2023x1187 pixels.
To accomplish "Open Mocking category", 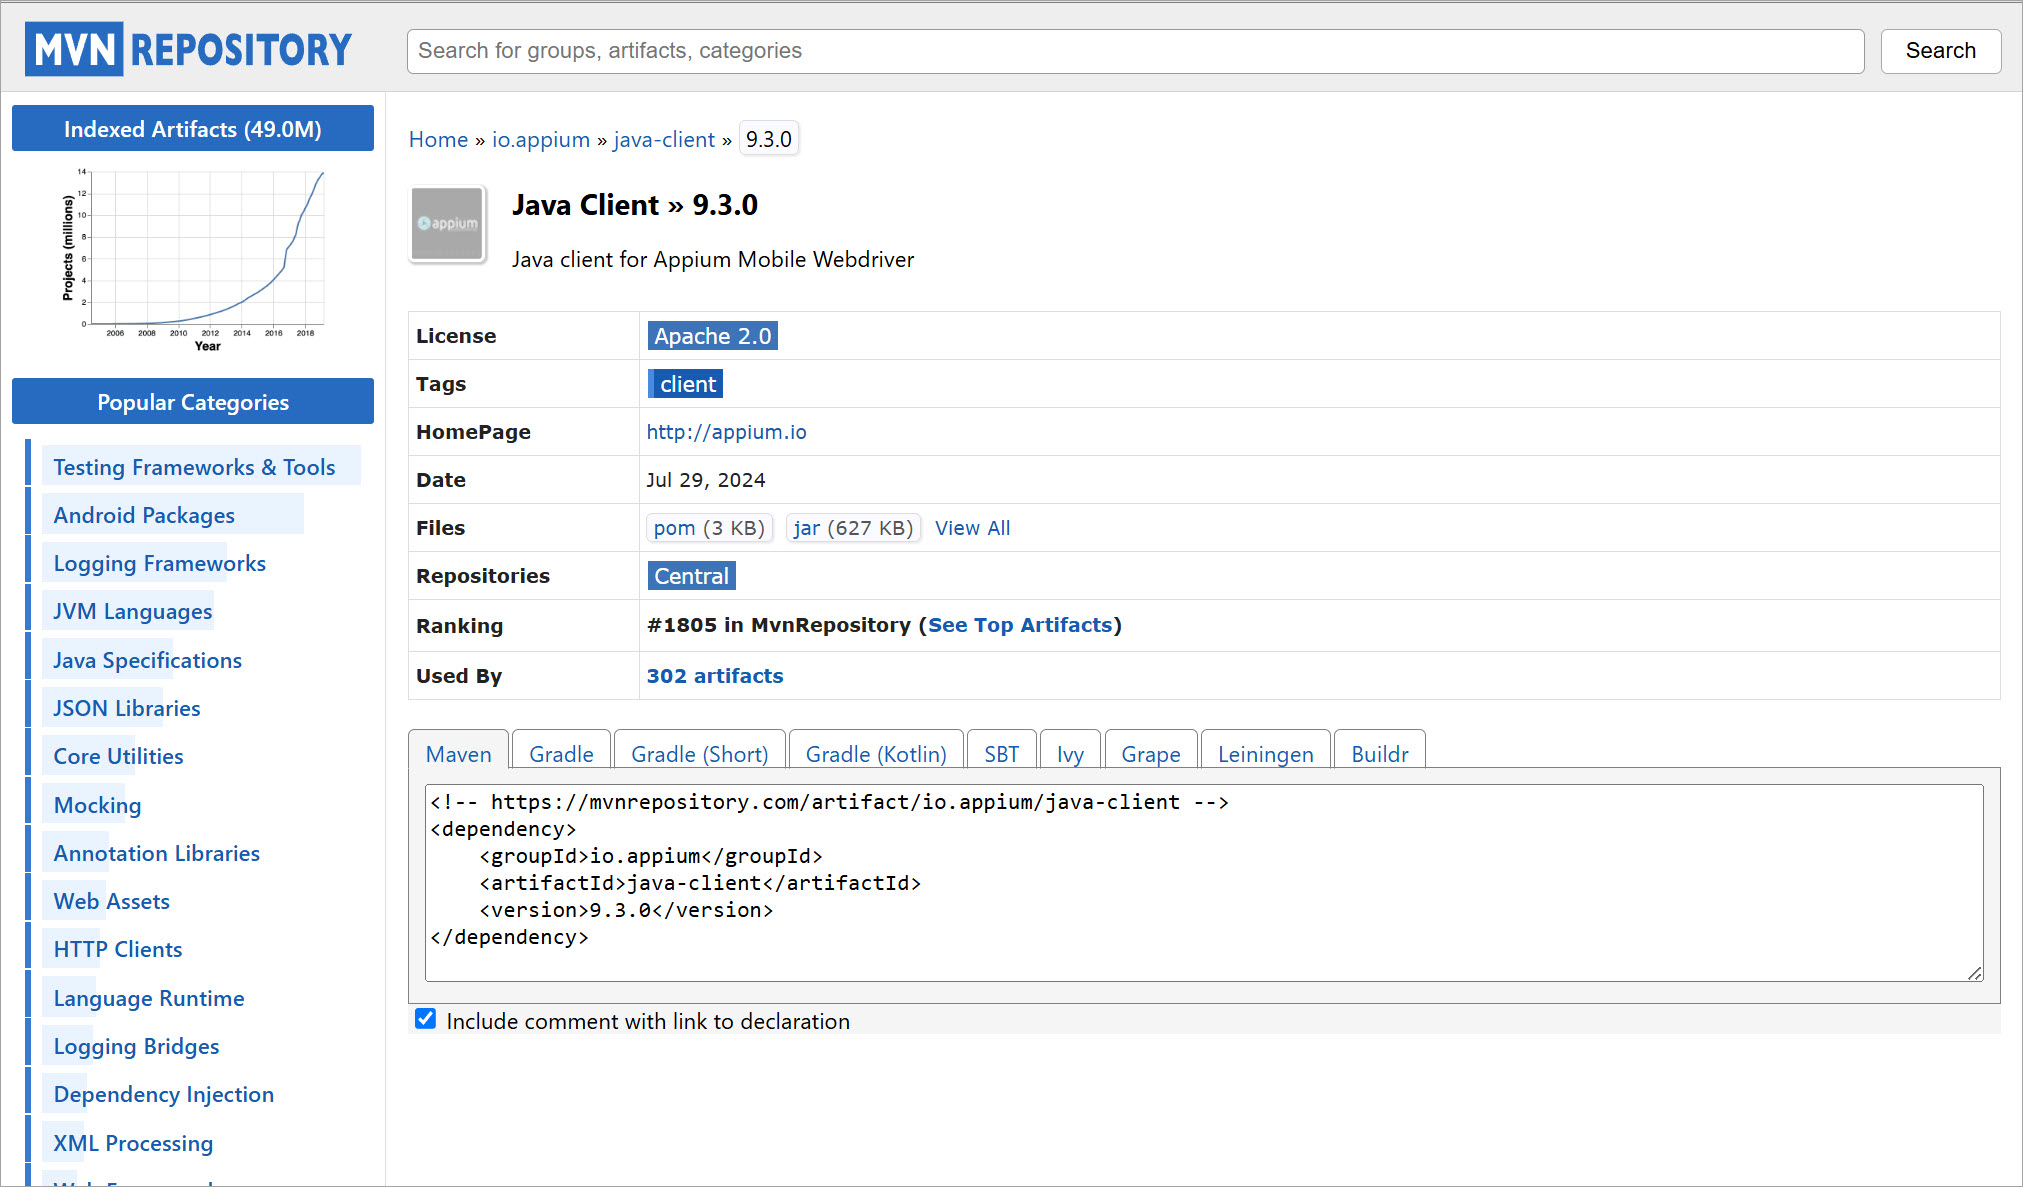I will click(x=98, y=805).
